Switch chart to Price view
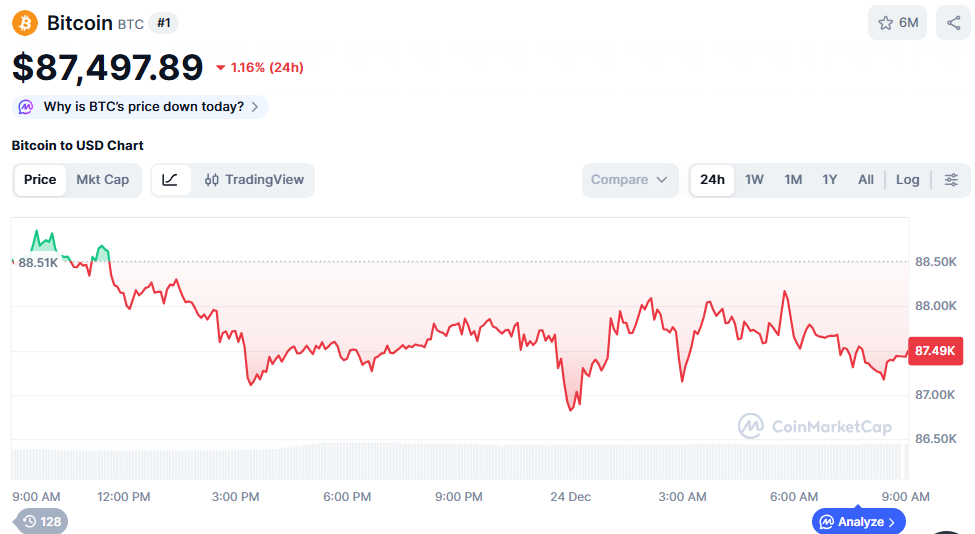 click(40, 180)
